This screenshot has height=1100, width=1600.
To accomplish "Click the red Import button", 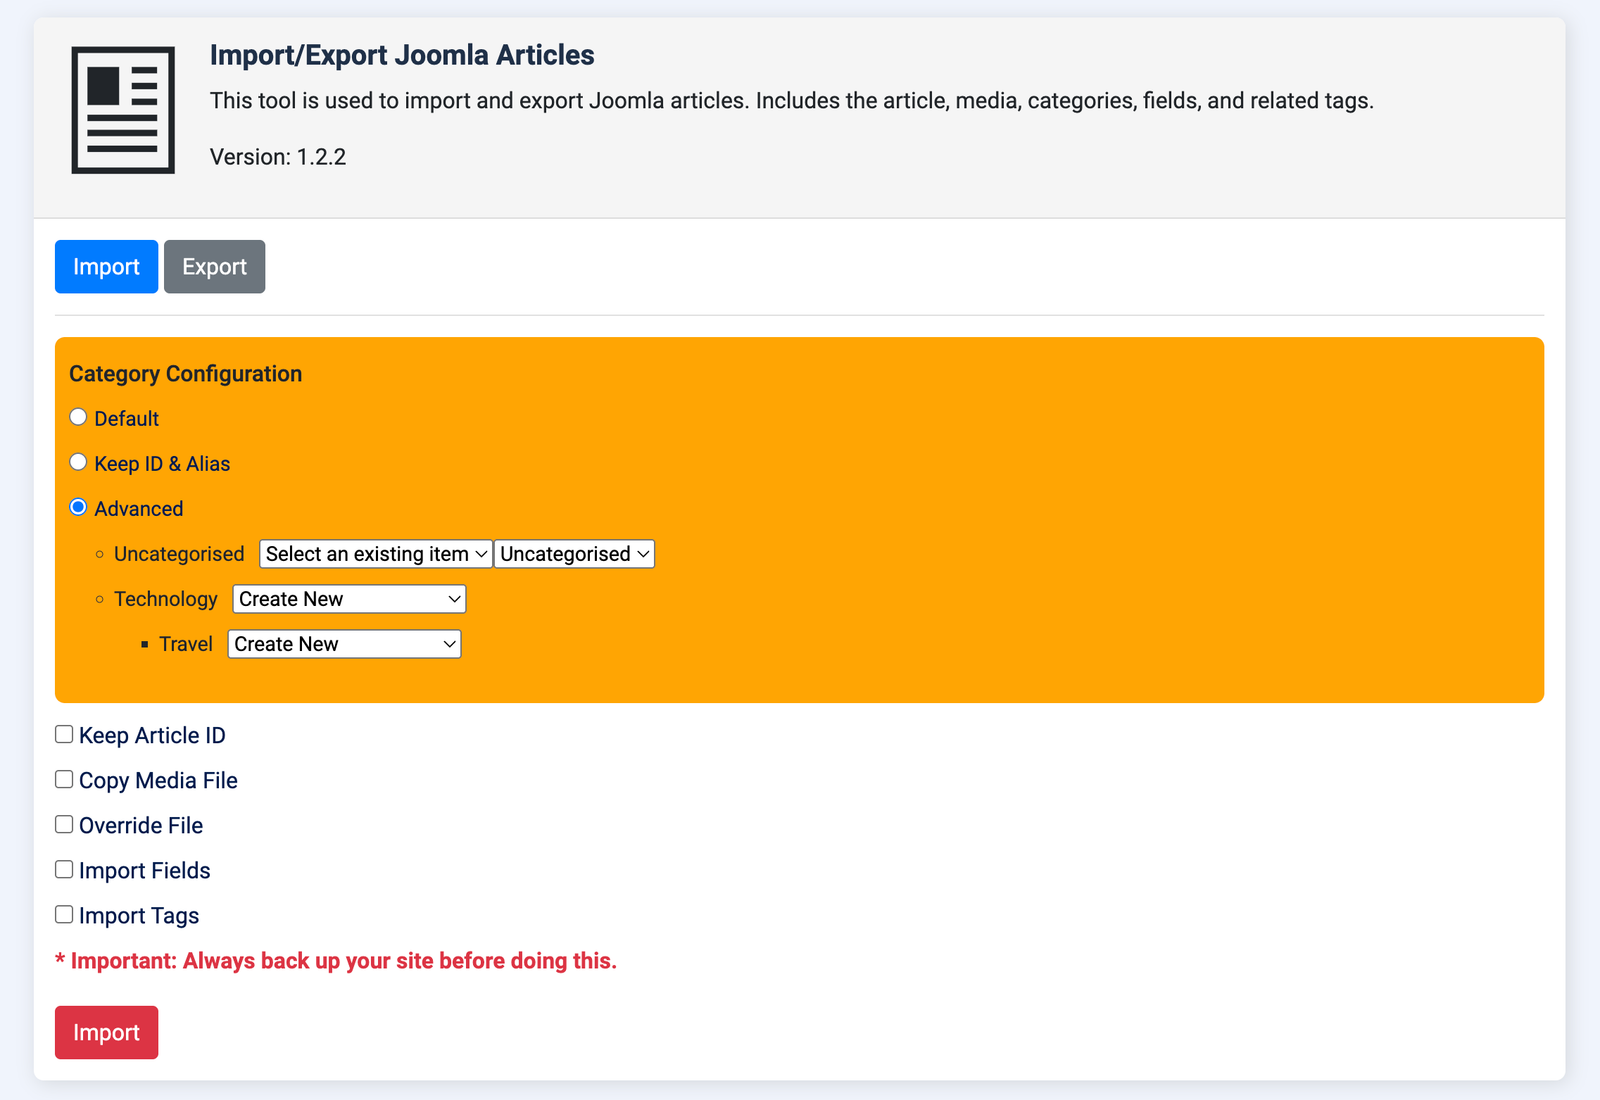I will pyautogui.click(x=106, y=1032).
